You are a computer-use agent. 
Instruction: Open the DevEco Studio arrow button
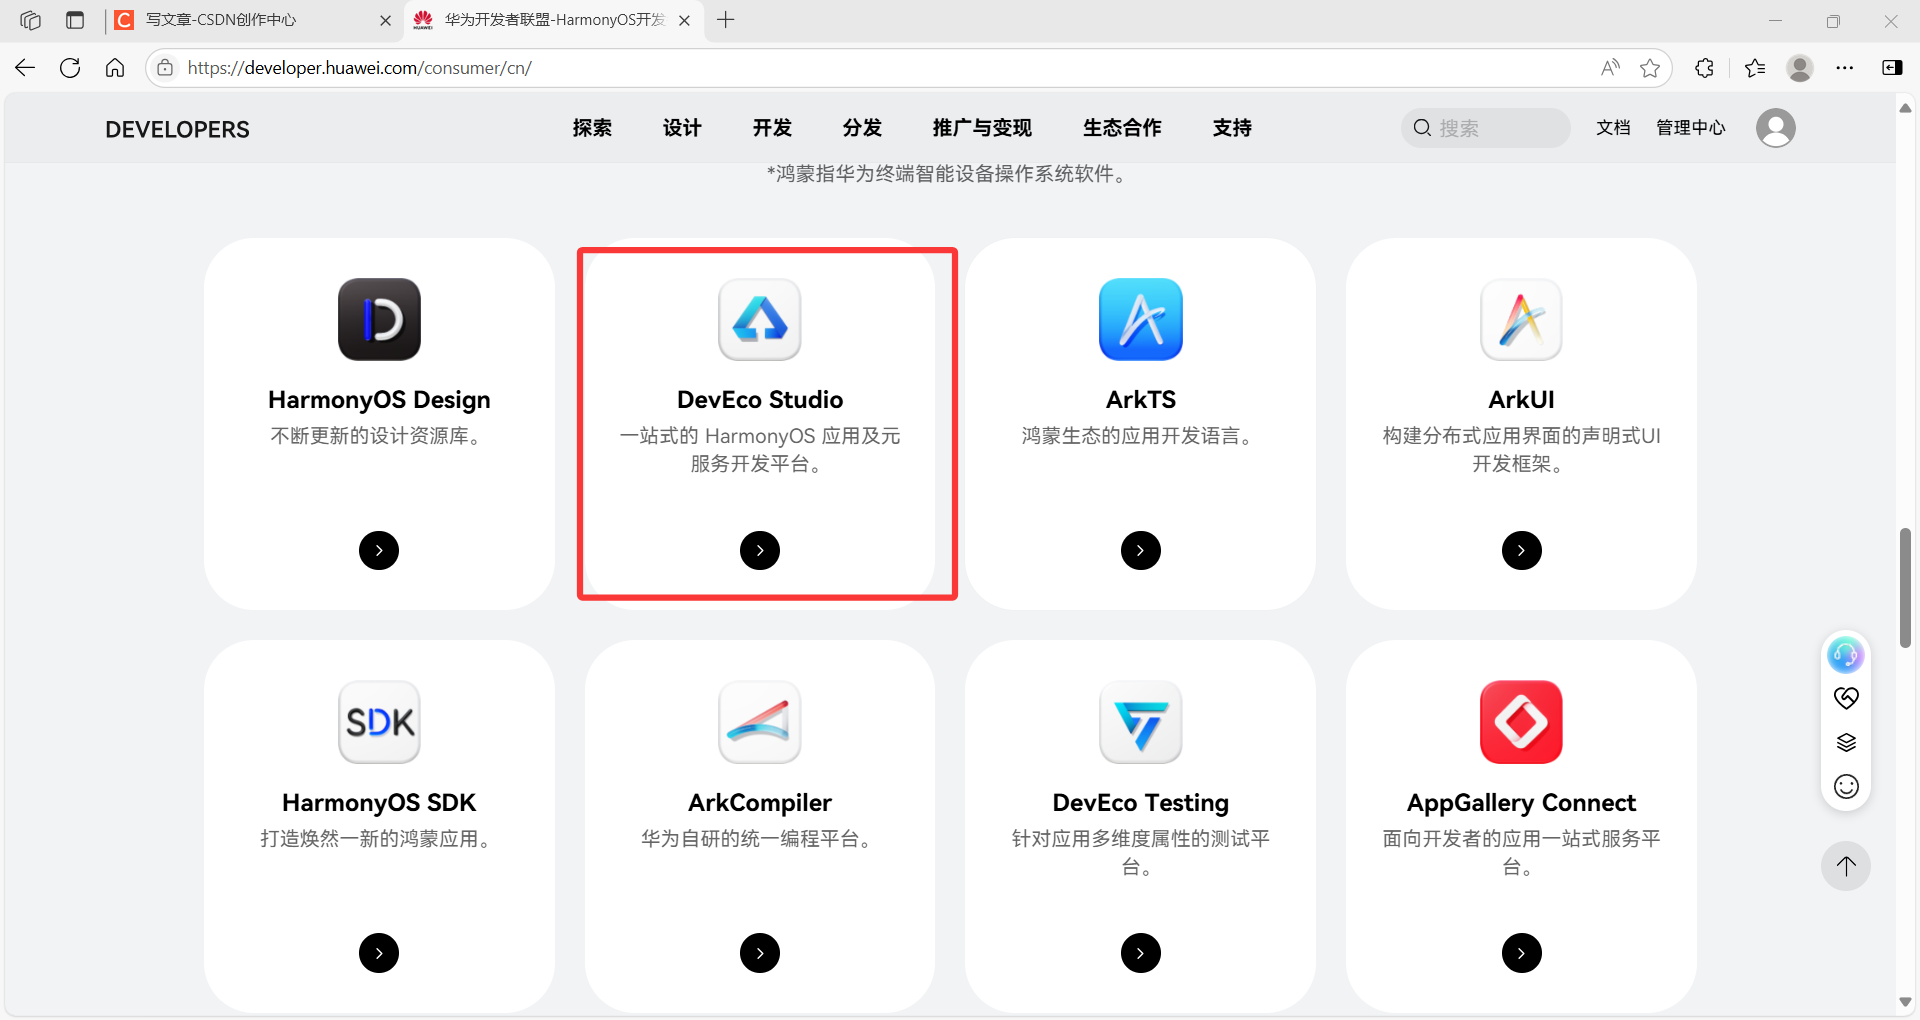pos(760,550)
